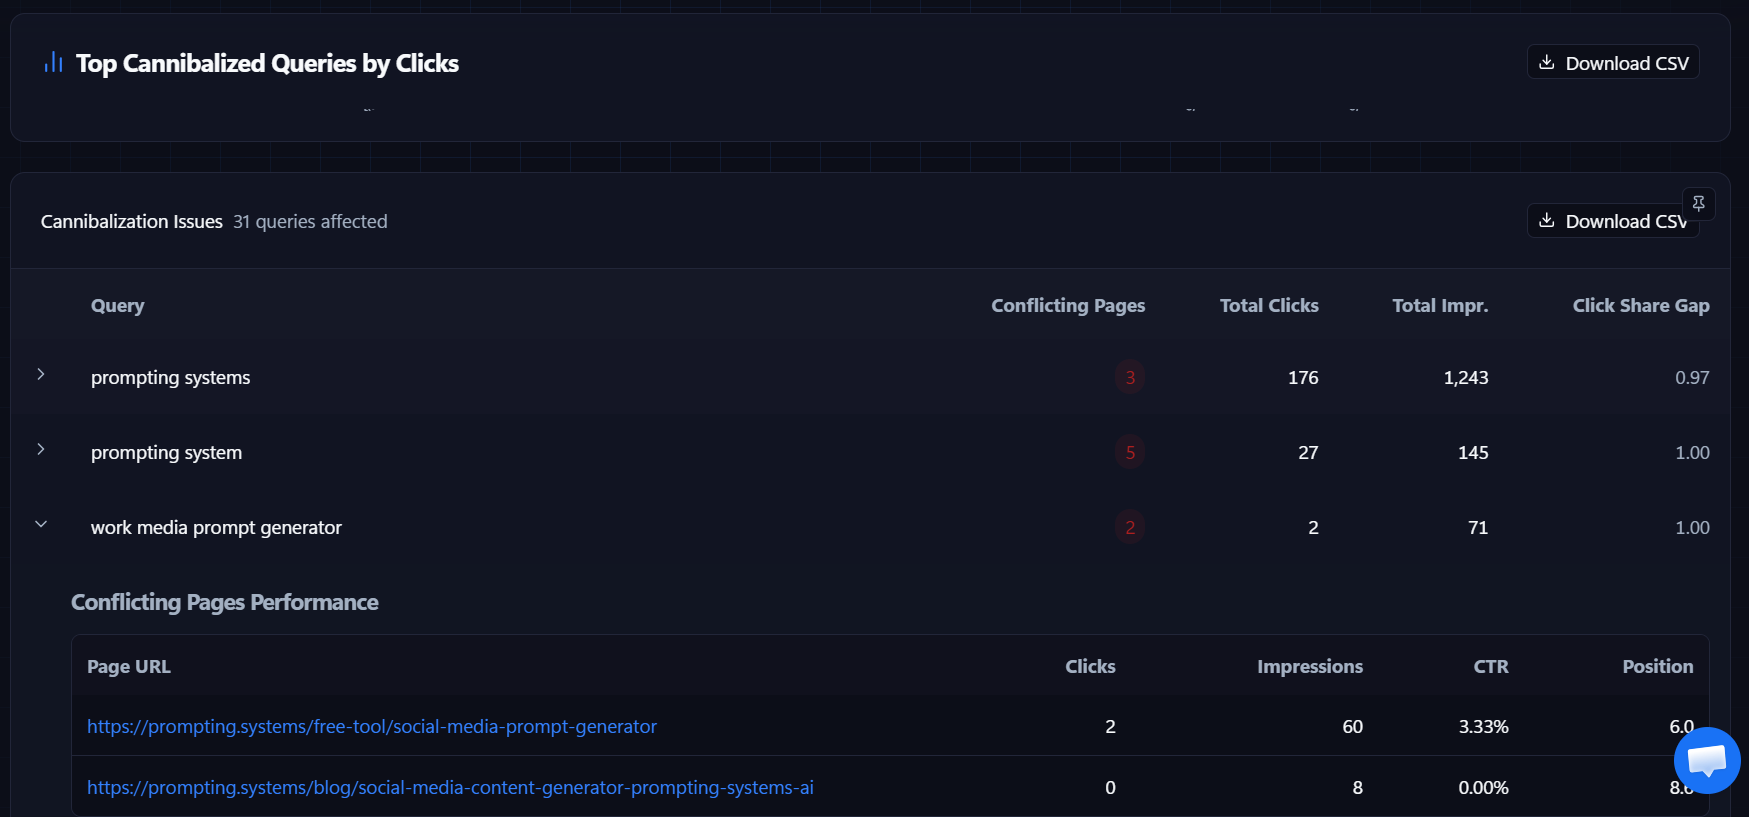Viewport: 1749px width, 817px height.
Task: Click the Page URL column header
Action: tap(129, 667)
